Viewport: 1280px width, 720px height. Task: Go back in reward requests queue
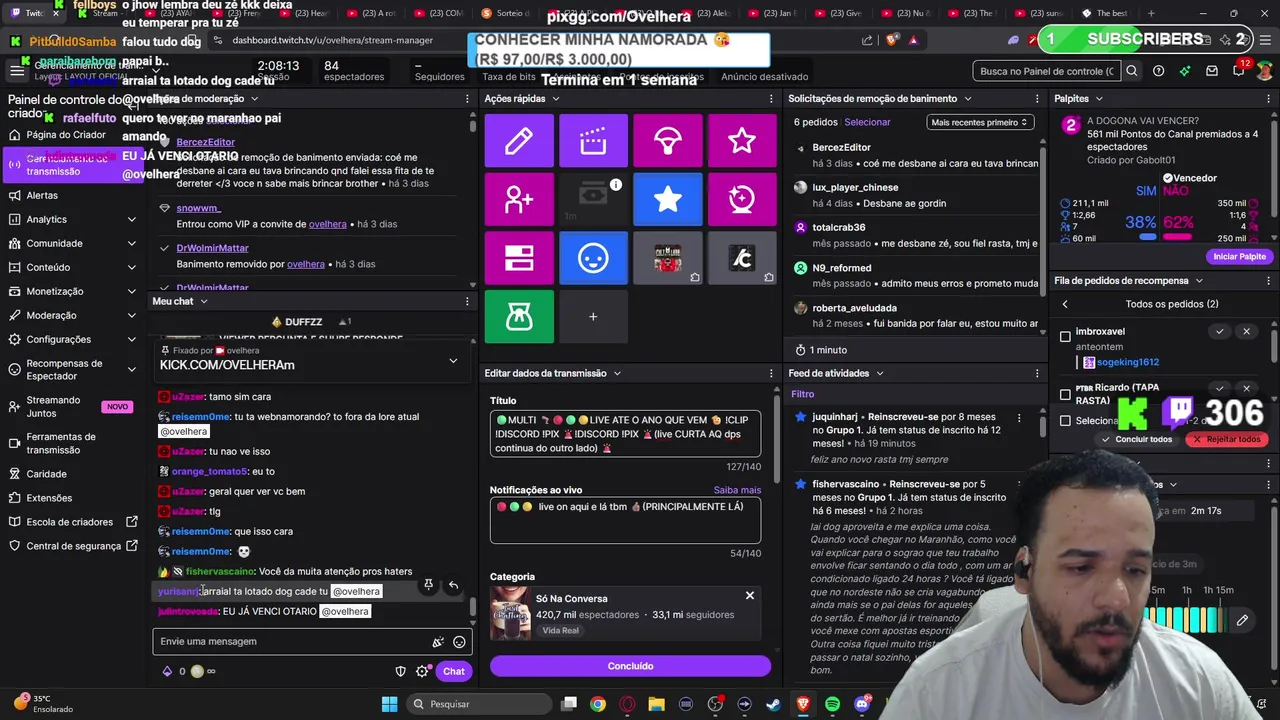click(1065, 304)
